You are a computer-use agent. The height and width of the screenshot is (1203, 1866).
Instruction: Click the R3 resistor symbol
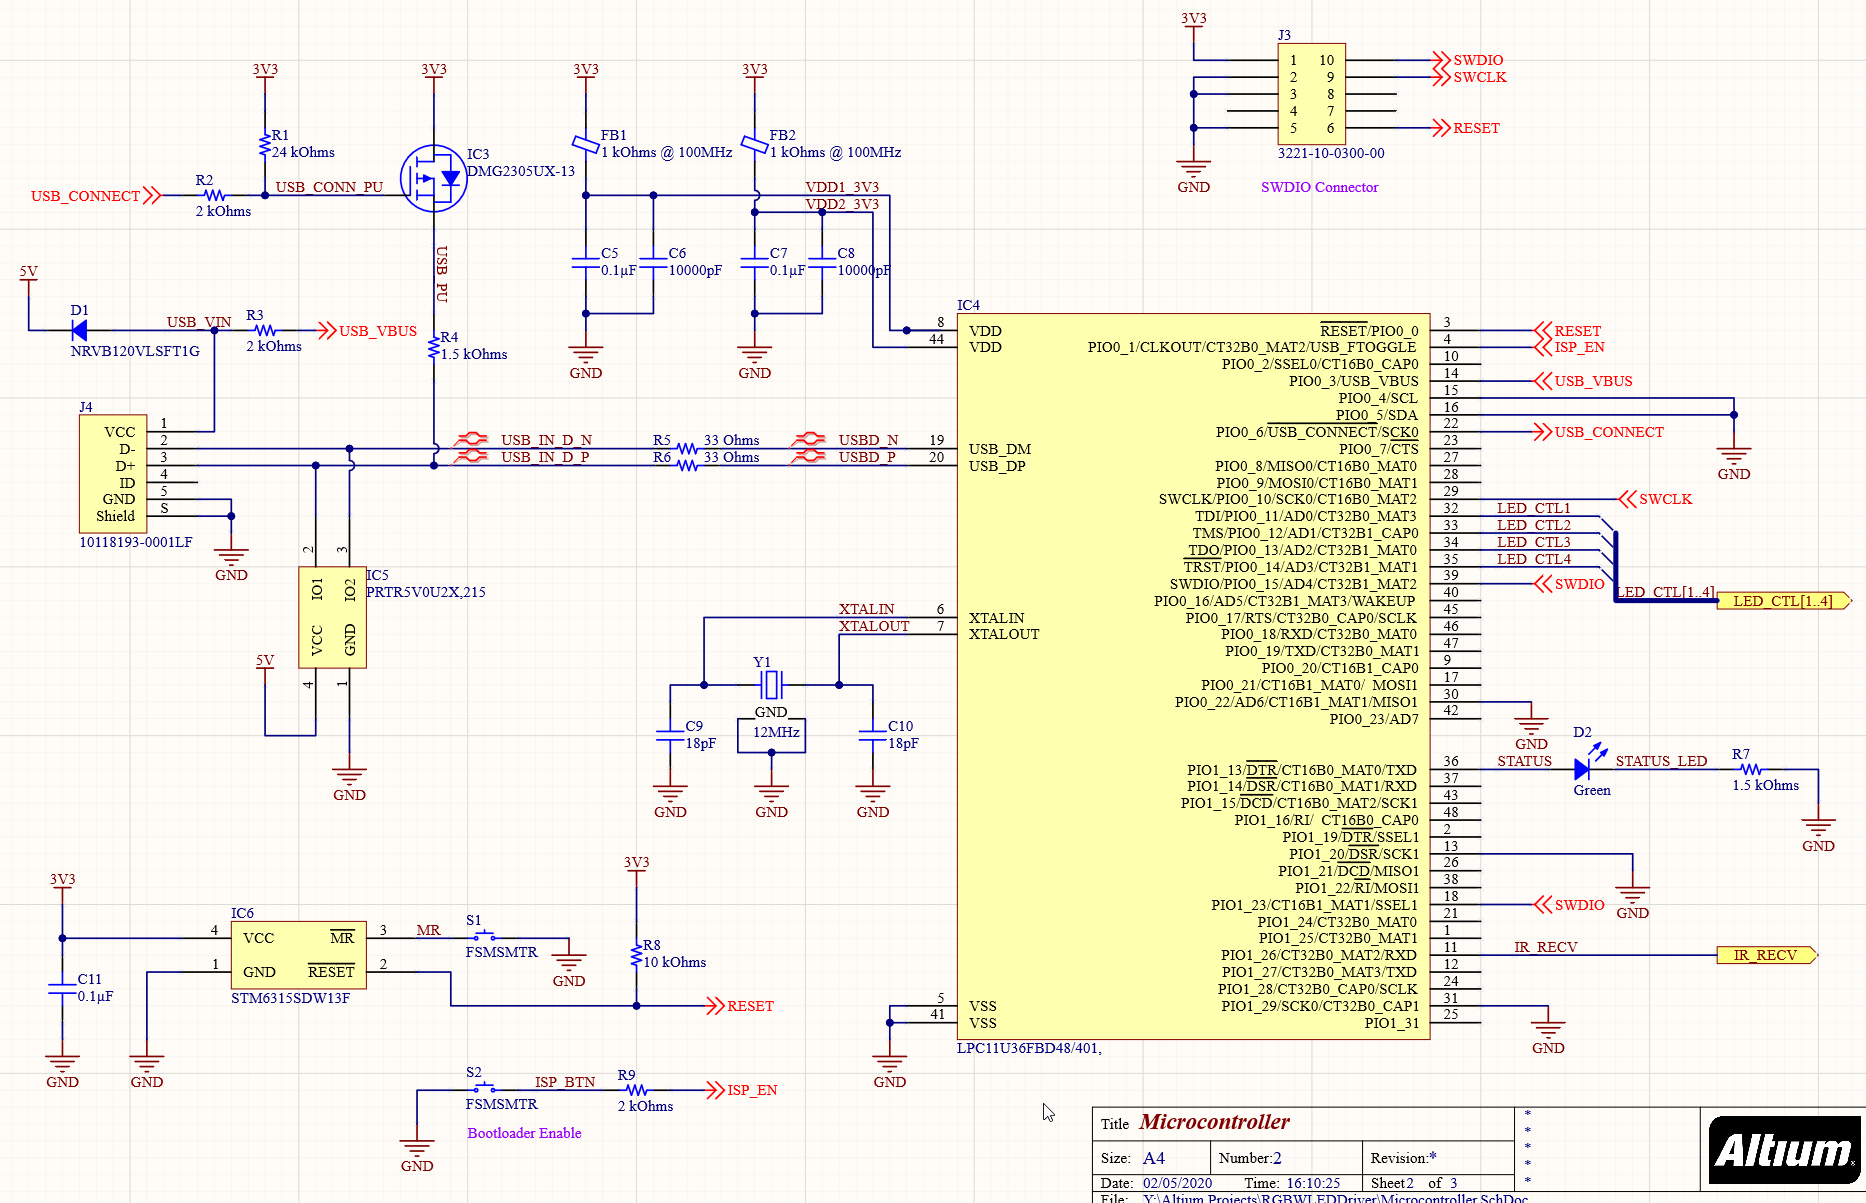[x=265, y=330]
